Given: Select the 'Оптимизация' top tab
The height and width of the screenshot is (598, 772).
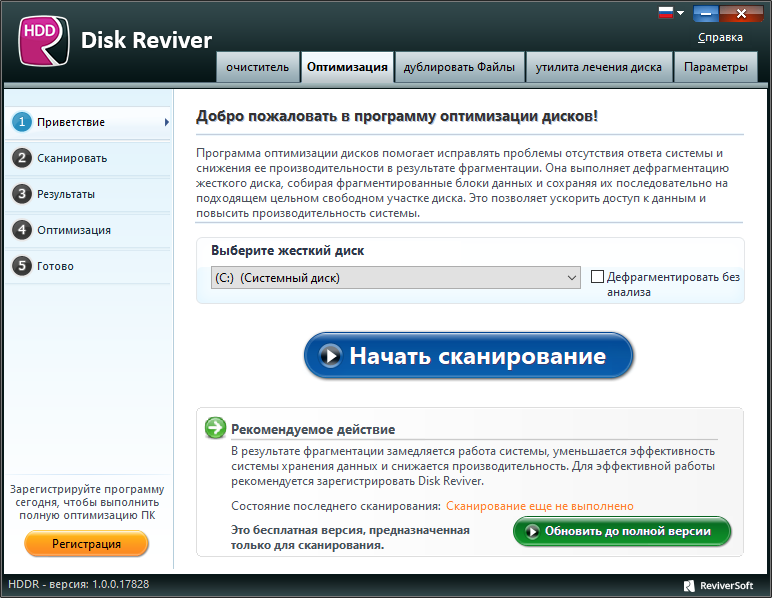Looking at the screenshot, I should tap(347, 67).
